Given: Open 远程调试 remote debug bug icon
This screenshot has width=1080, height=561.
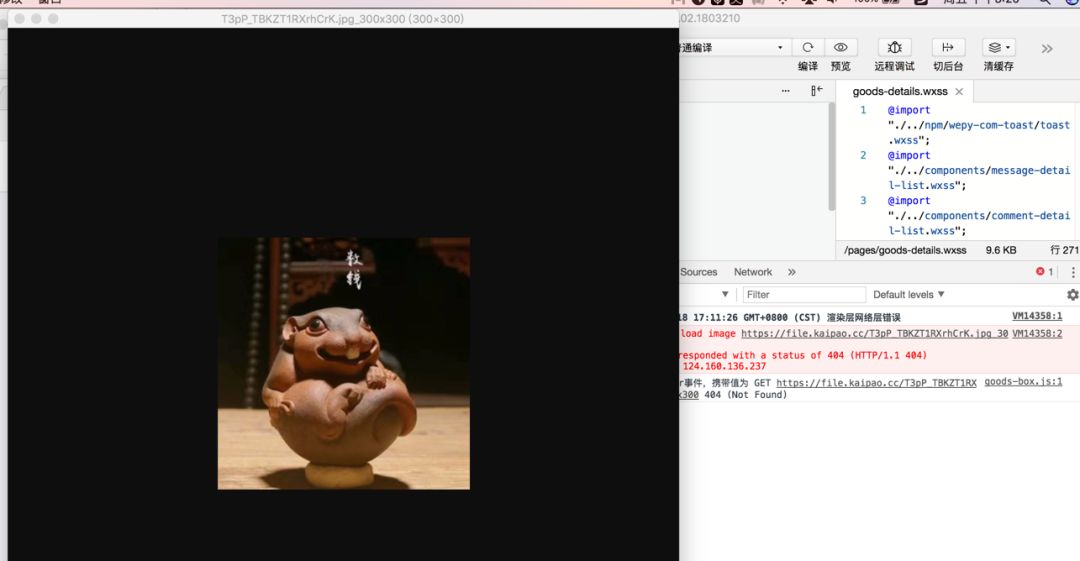Looking at the screenshot, I should click(894, 47).
